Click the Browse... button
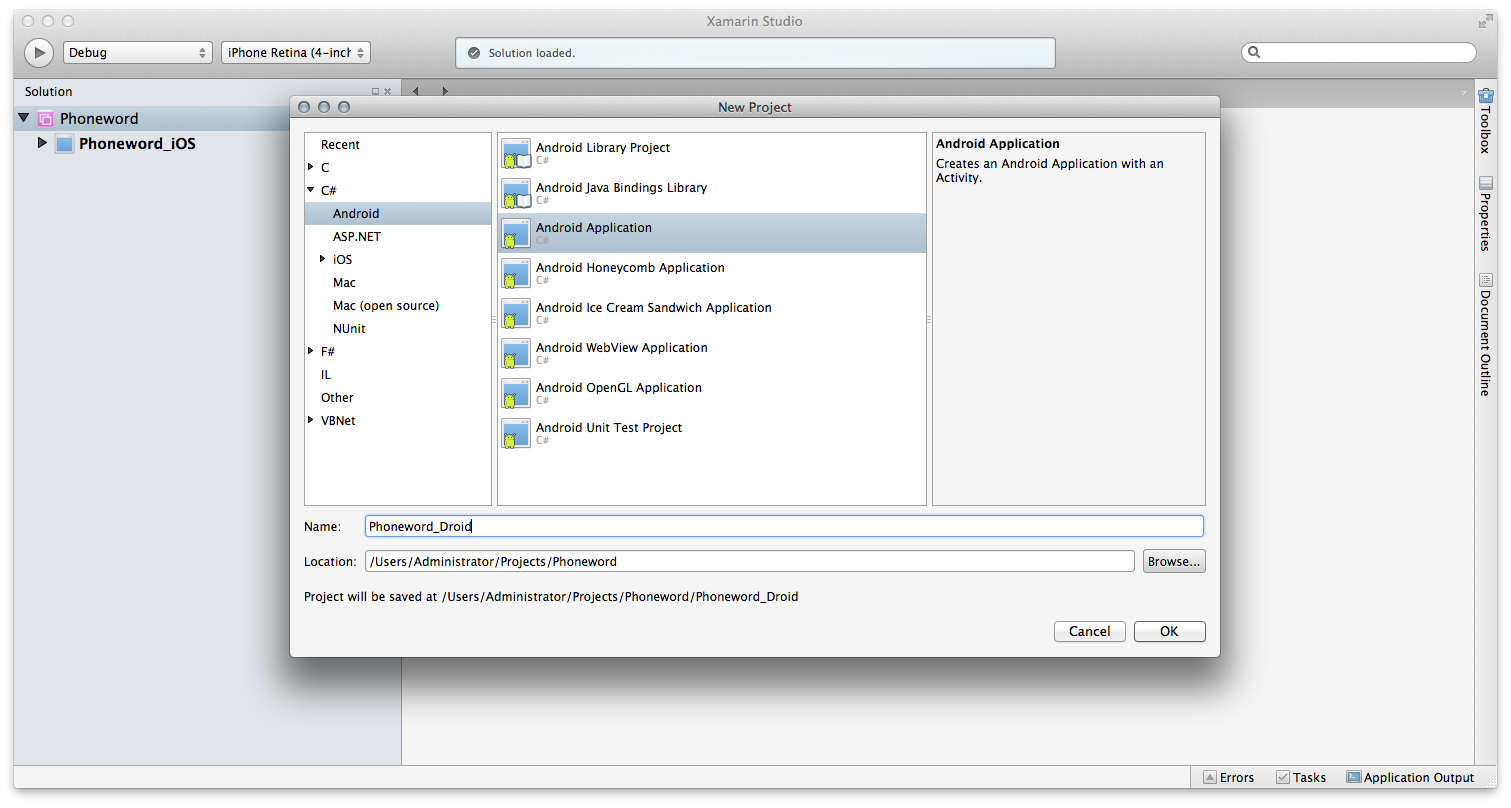 1173,561
